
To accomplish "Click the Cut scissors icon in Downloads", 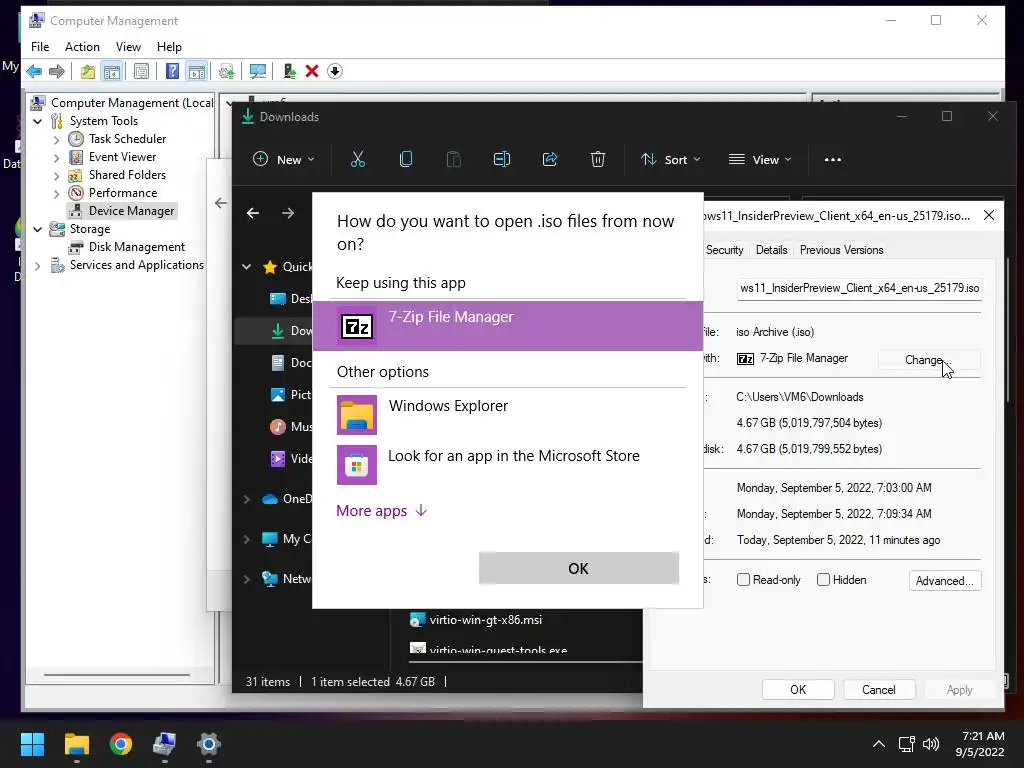I will [358, 159].
